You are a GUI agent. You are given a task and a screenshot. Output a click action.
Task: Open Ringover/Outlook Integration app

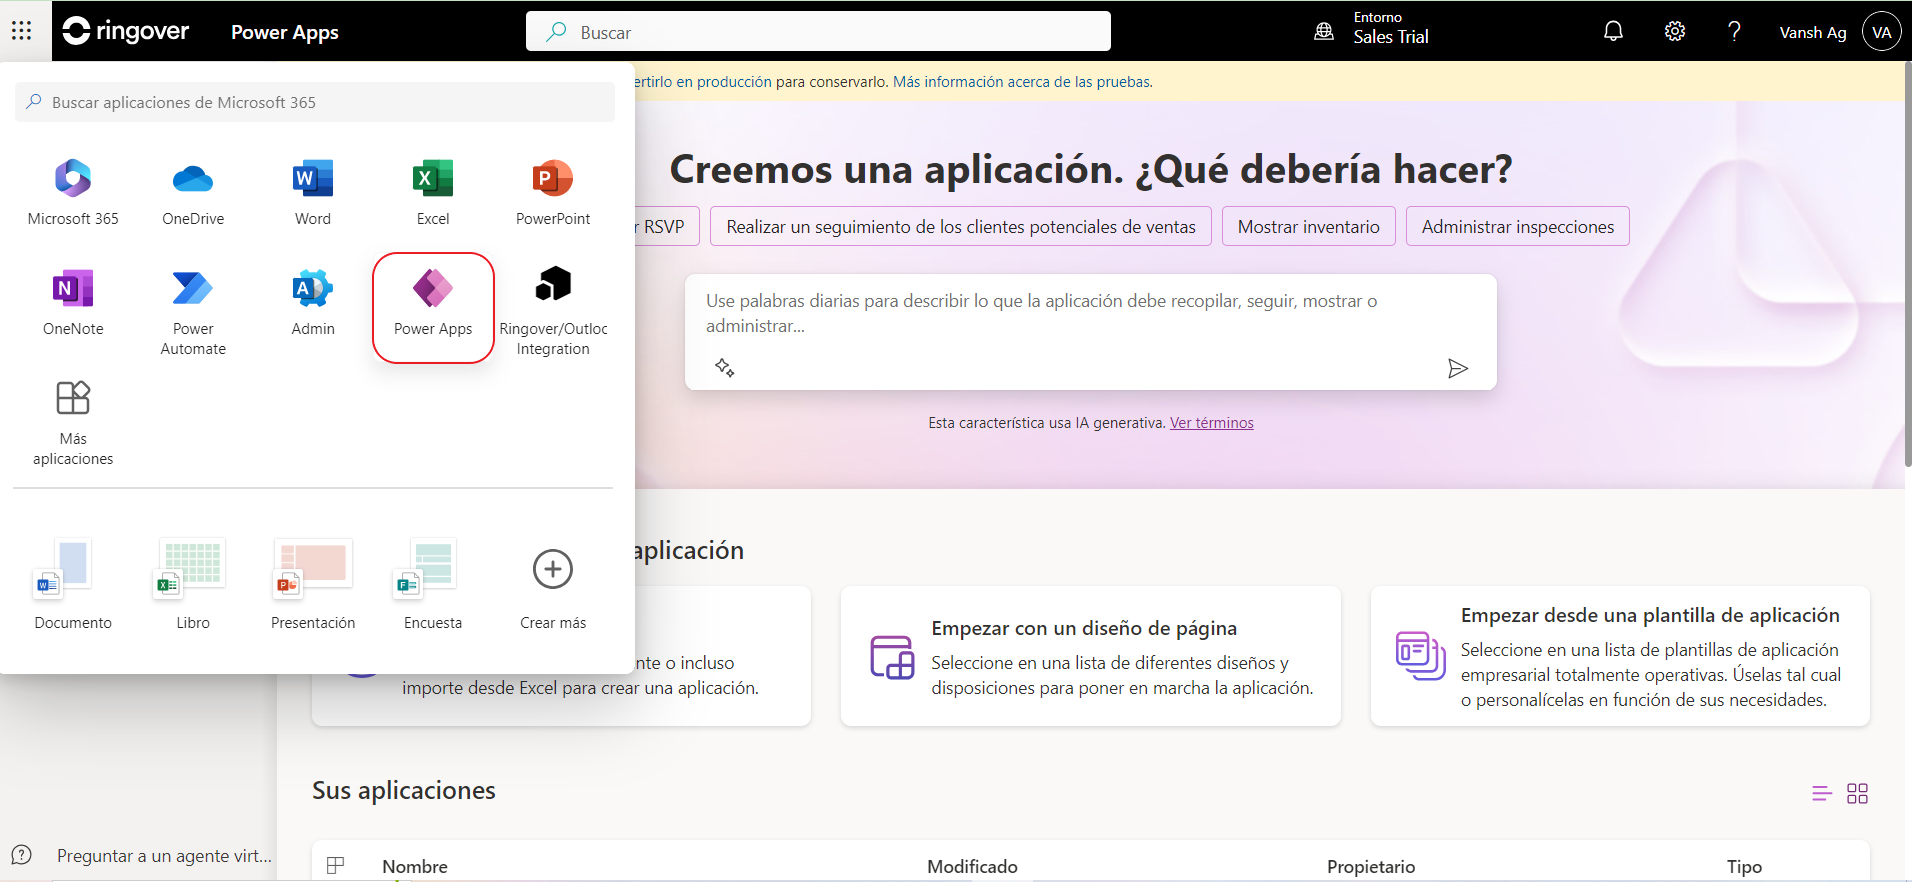[553, 310]
